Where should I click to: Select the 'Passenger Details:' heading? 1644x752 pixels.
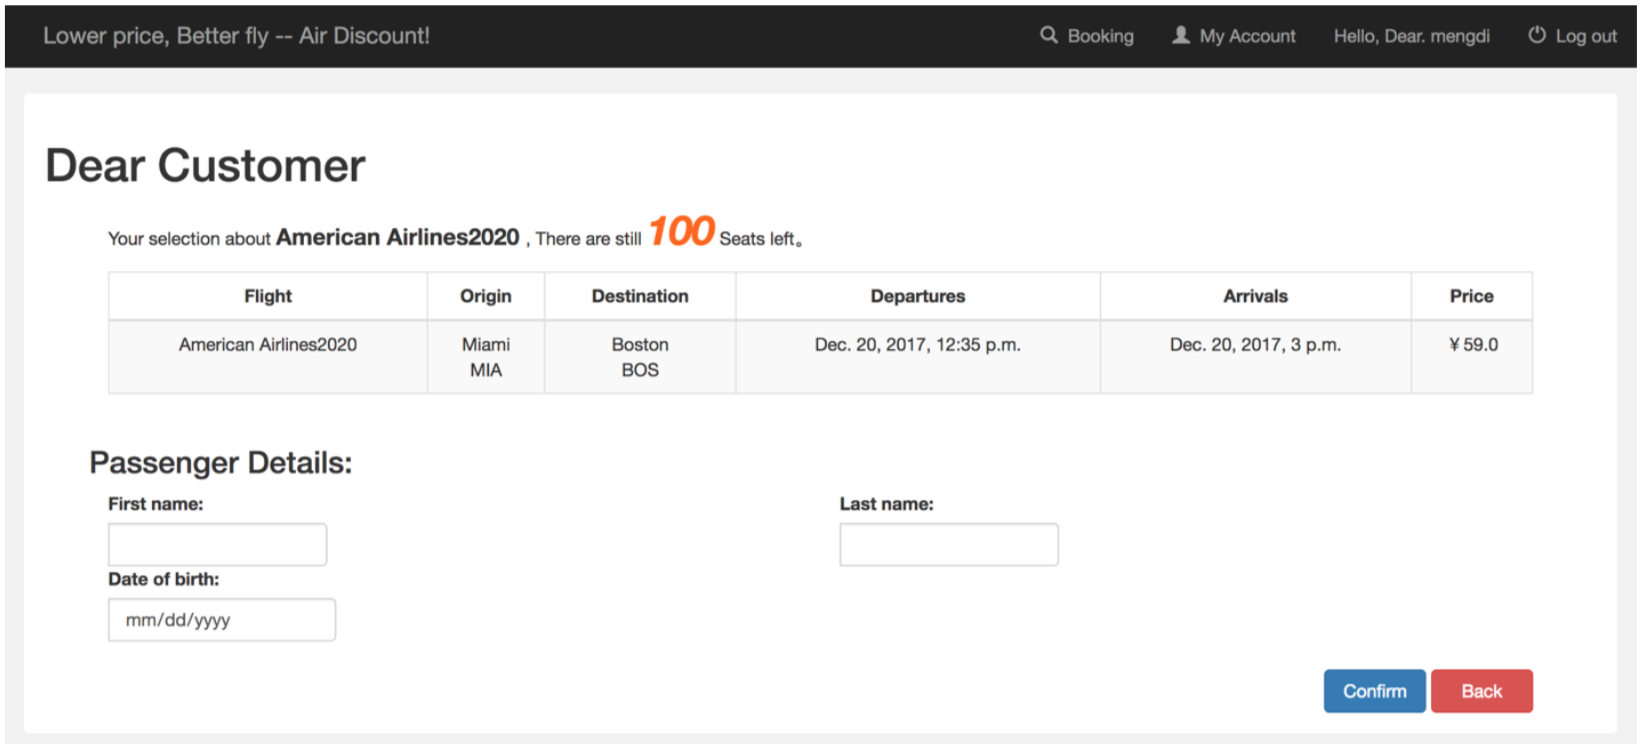click(x=221, y=463)
